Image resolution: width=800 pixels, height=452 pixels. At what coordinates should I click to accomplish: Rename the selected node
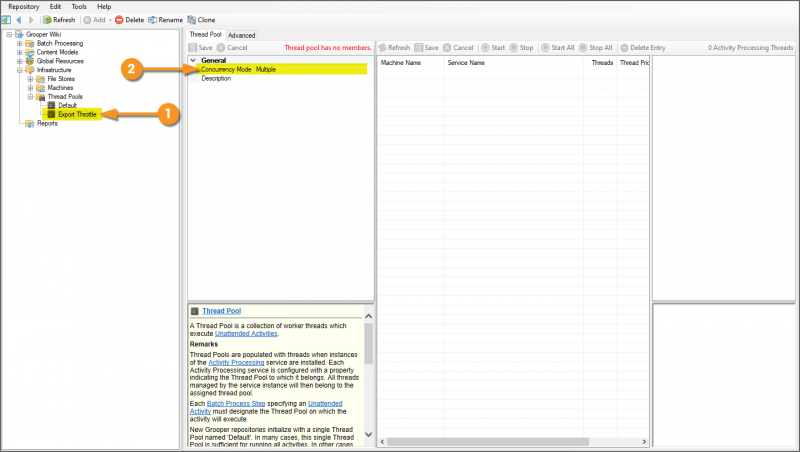165,20
